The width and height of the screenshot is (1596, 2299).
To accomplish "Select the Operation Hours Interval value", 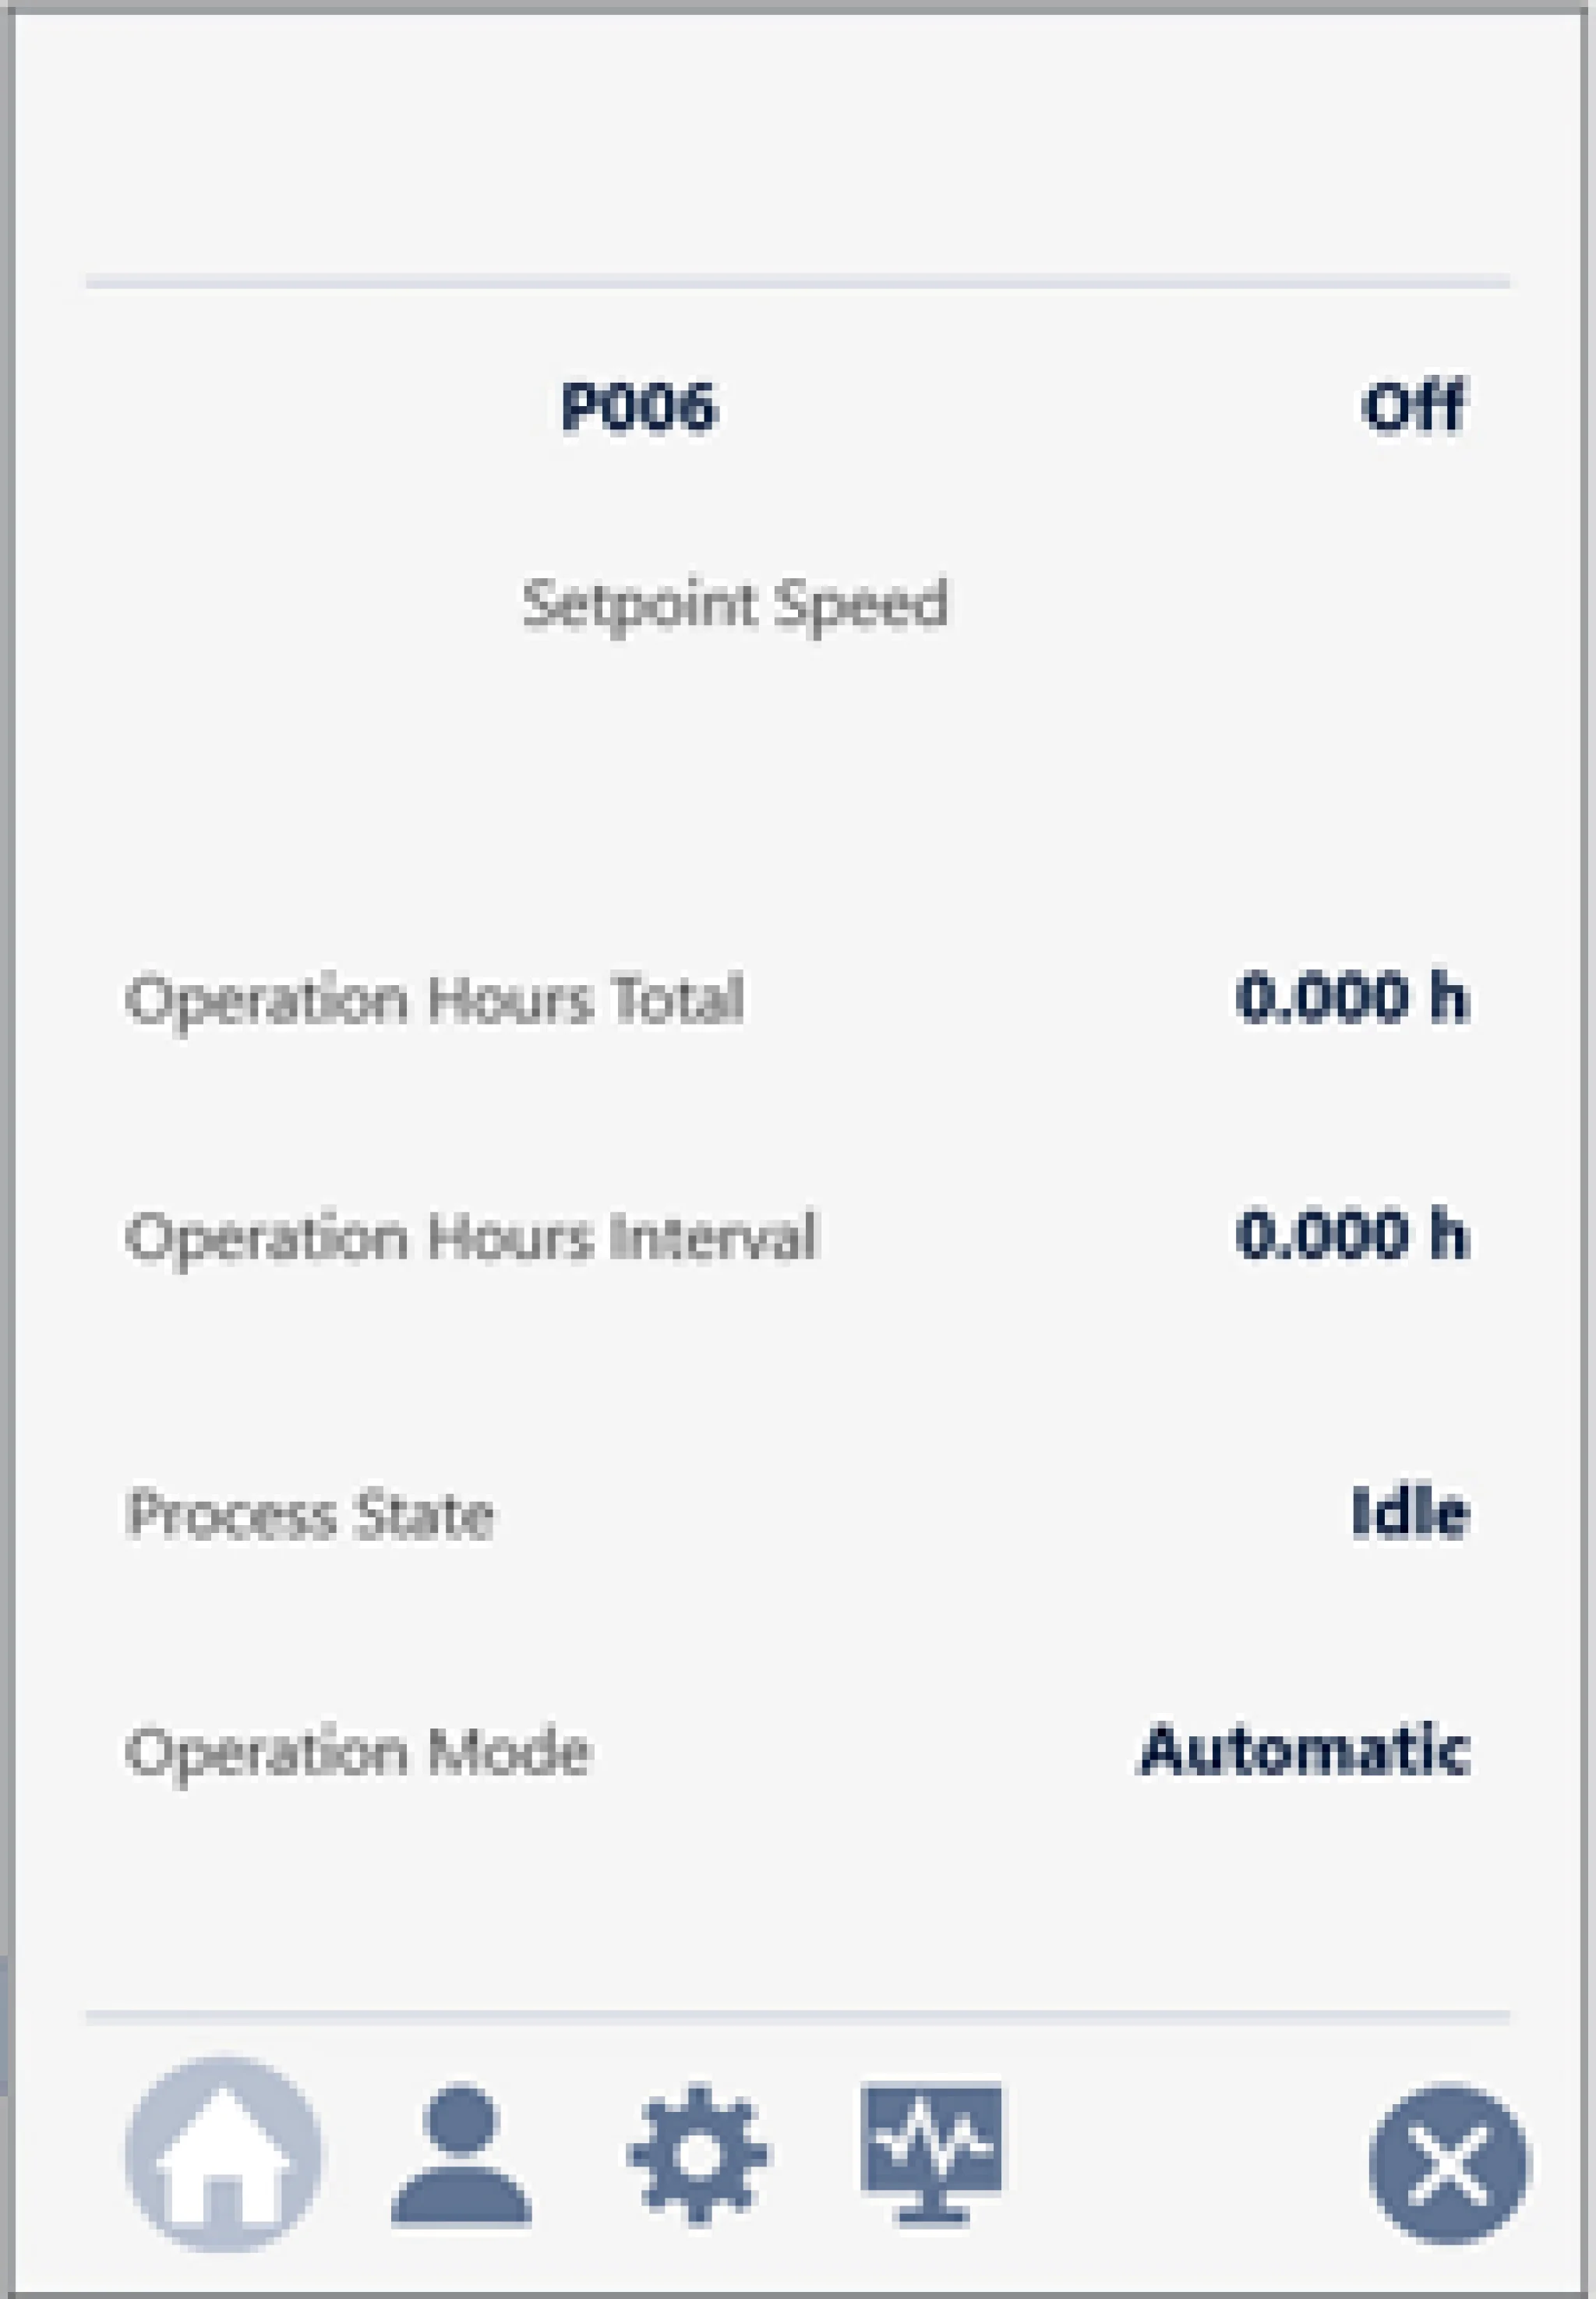I will [1352, 1235].
